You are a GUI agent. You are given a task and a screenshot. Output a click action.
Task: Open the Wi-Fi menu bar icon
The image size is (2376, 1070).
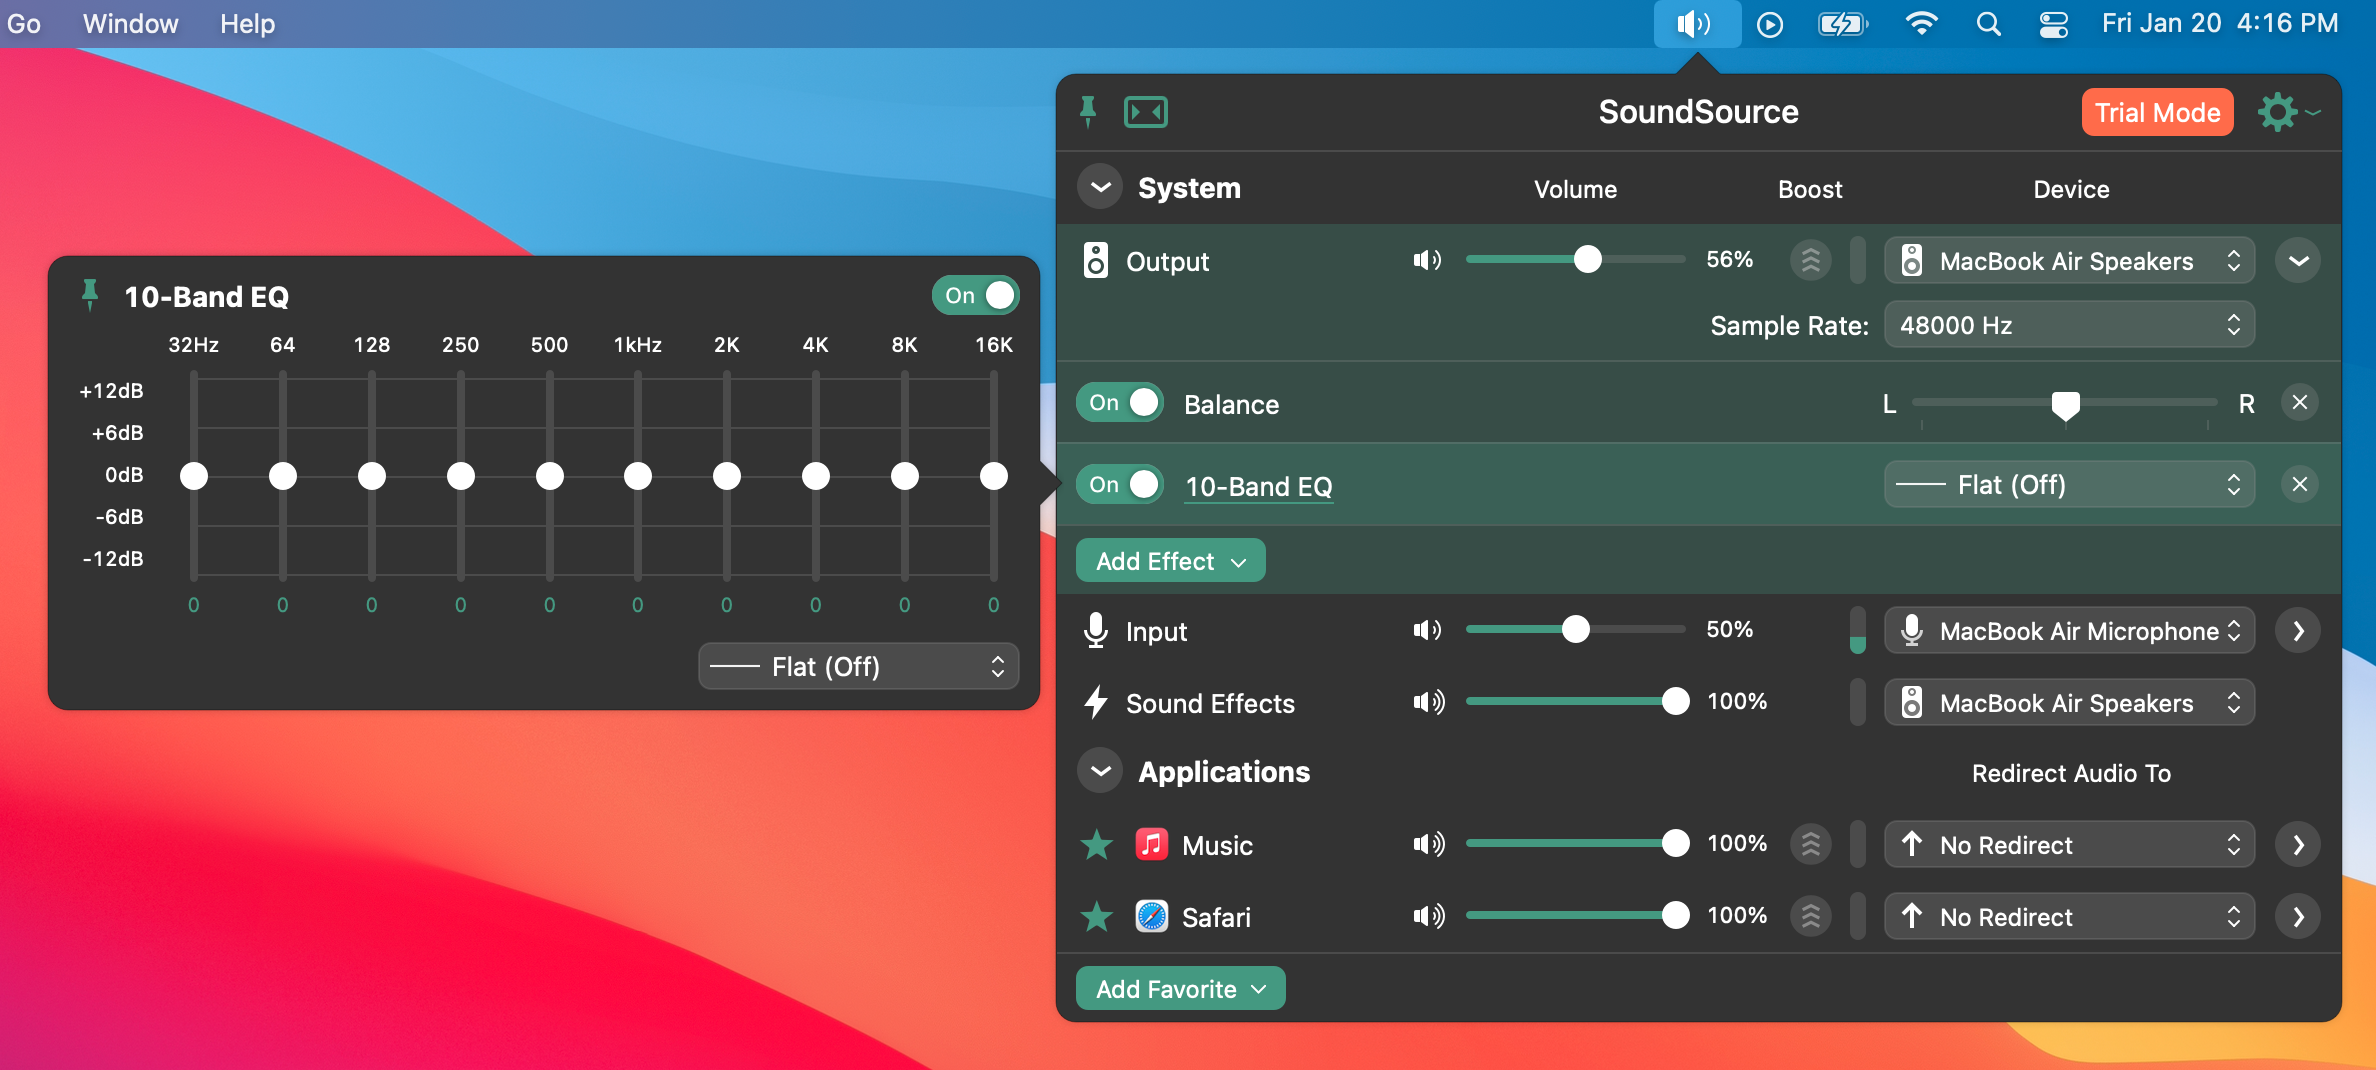1921,23
